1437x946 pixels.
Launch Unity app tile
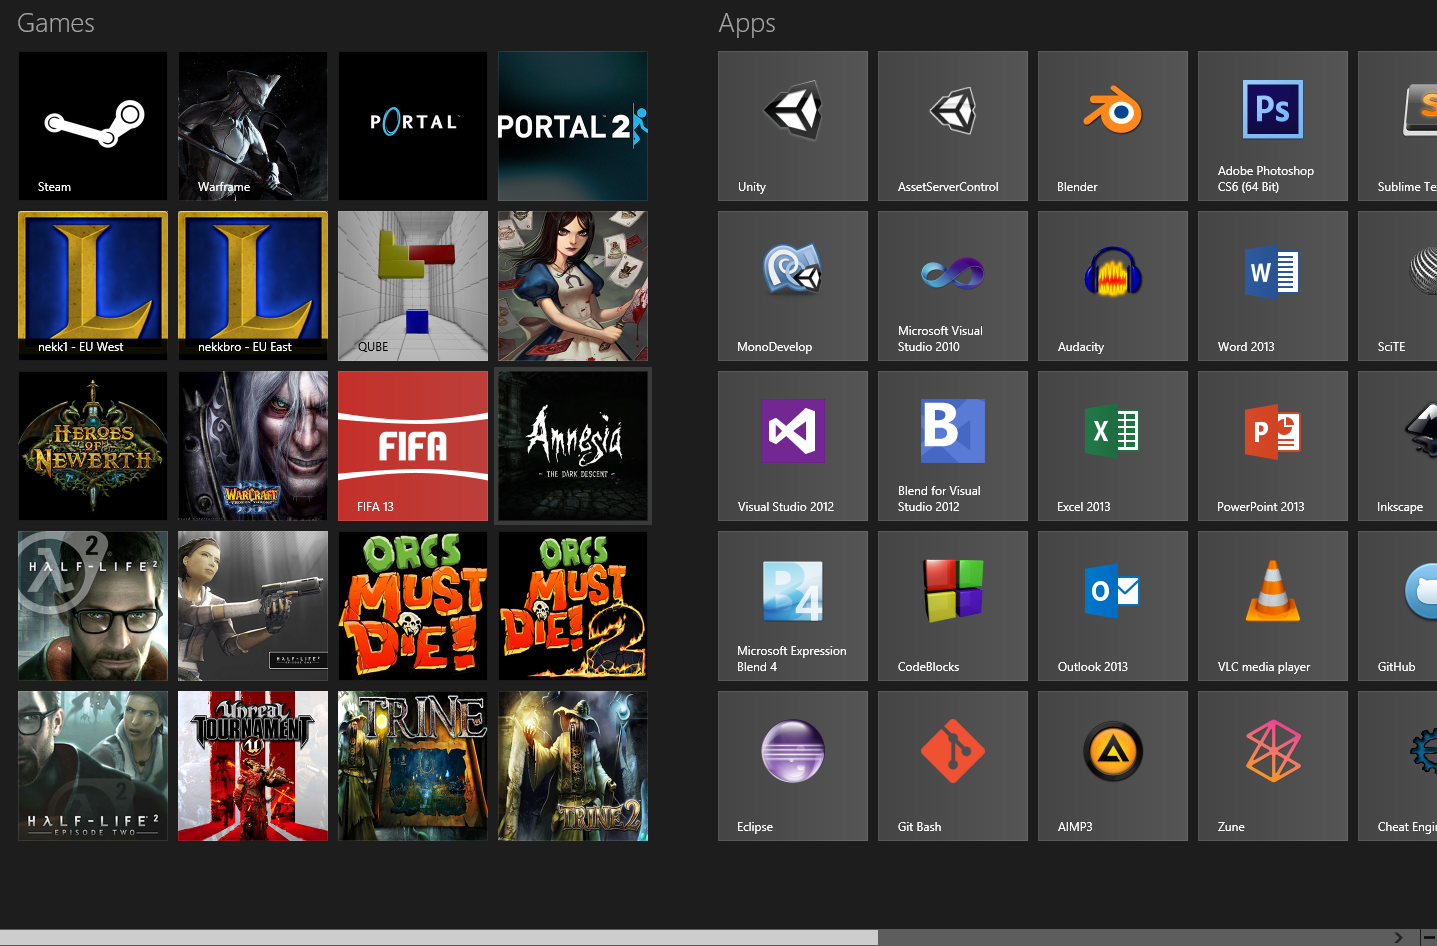click(793, 126)
